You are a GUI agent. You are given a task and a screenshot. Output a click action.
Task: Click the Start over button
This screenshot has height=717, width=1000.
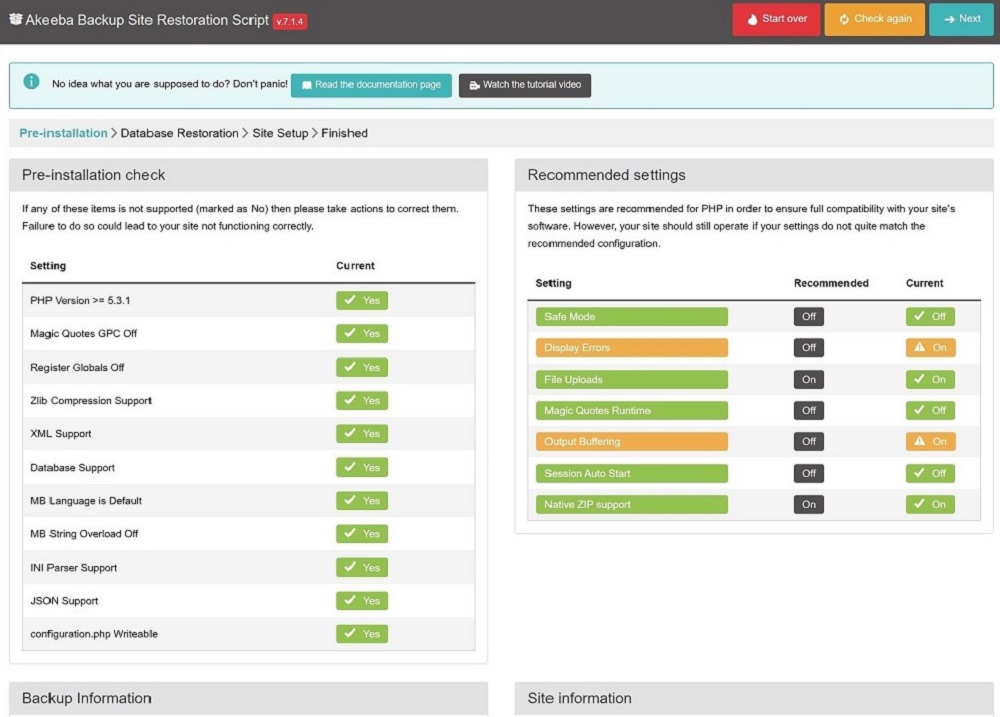point(776,19)
